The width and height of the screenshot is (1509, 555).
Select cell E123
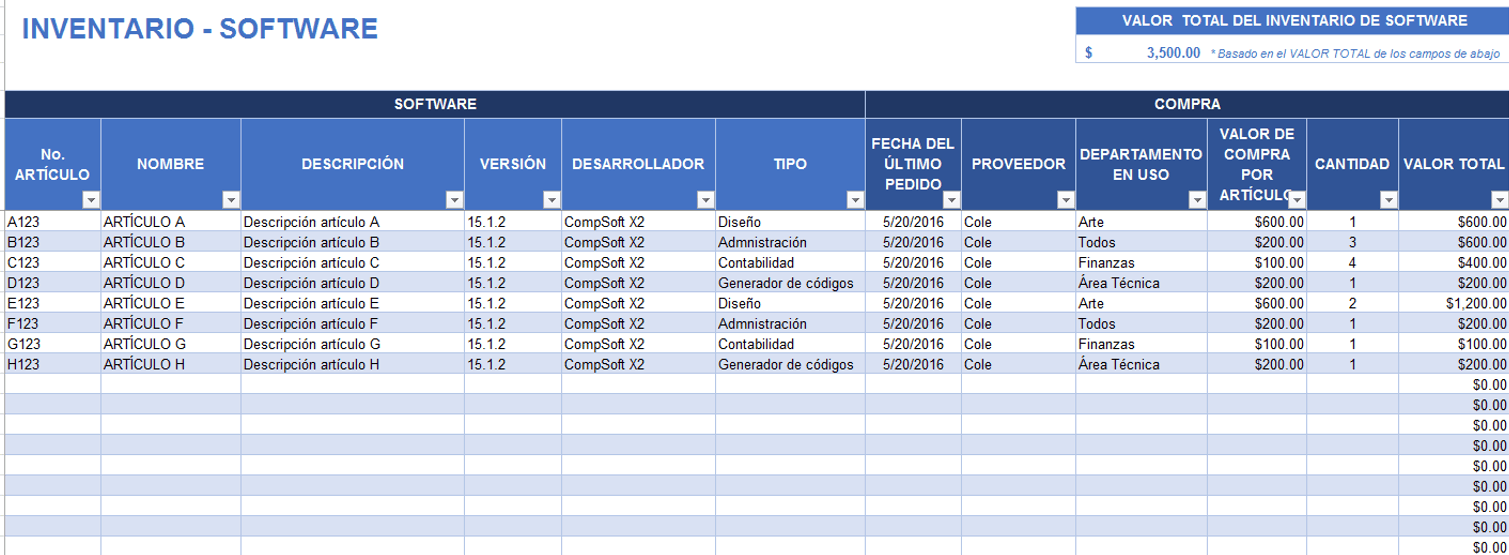53,303
